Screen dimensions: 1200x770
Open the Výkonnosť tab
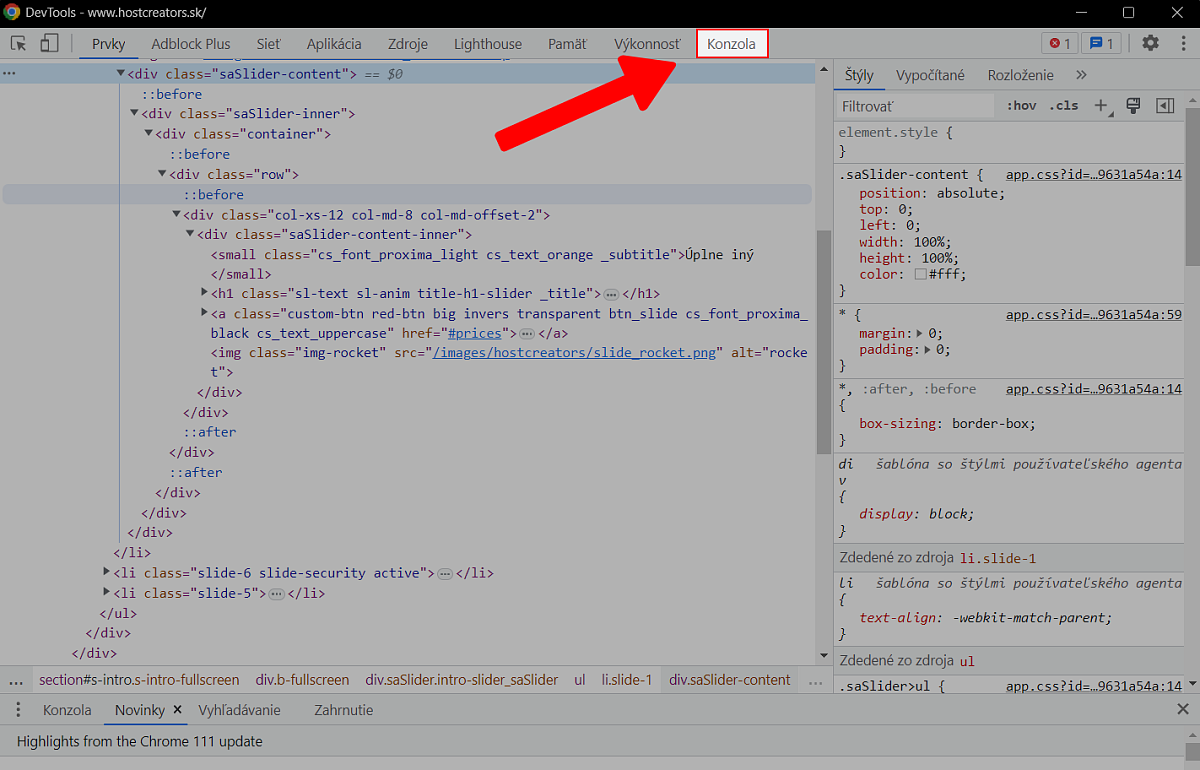pyautogui.click(x=647, y=44)
